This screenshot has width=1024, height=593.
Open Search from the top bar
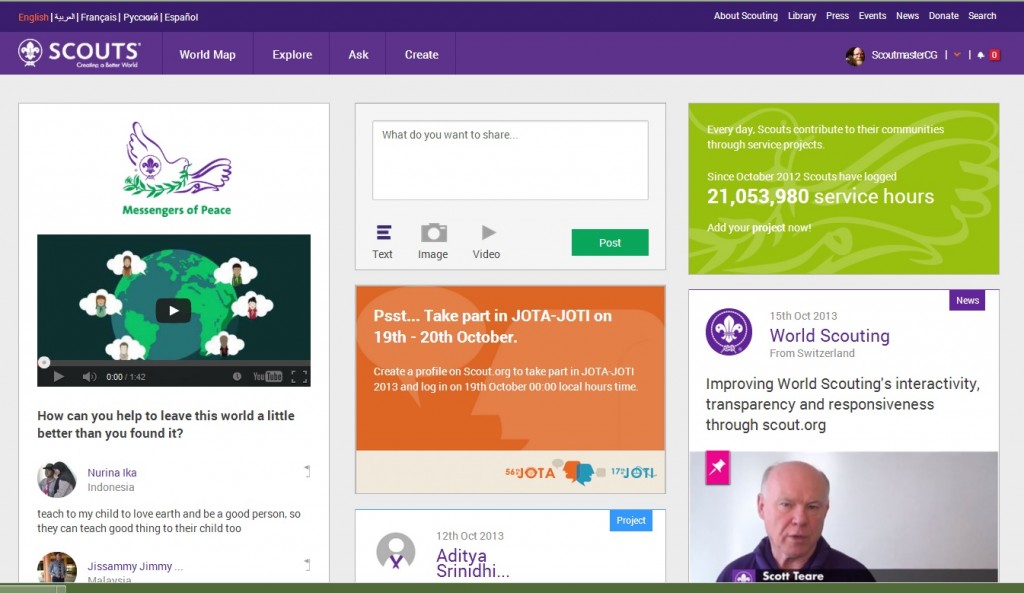(x=982, y=16)
